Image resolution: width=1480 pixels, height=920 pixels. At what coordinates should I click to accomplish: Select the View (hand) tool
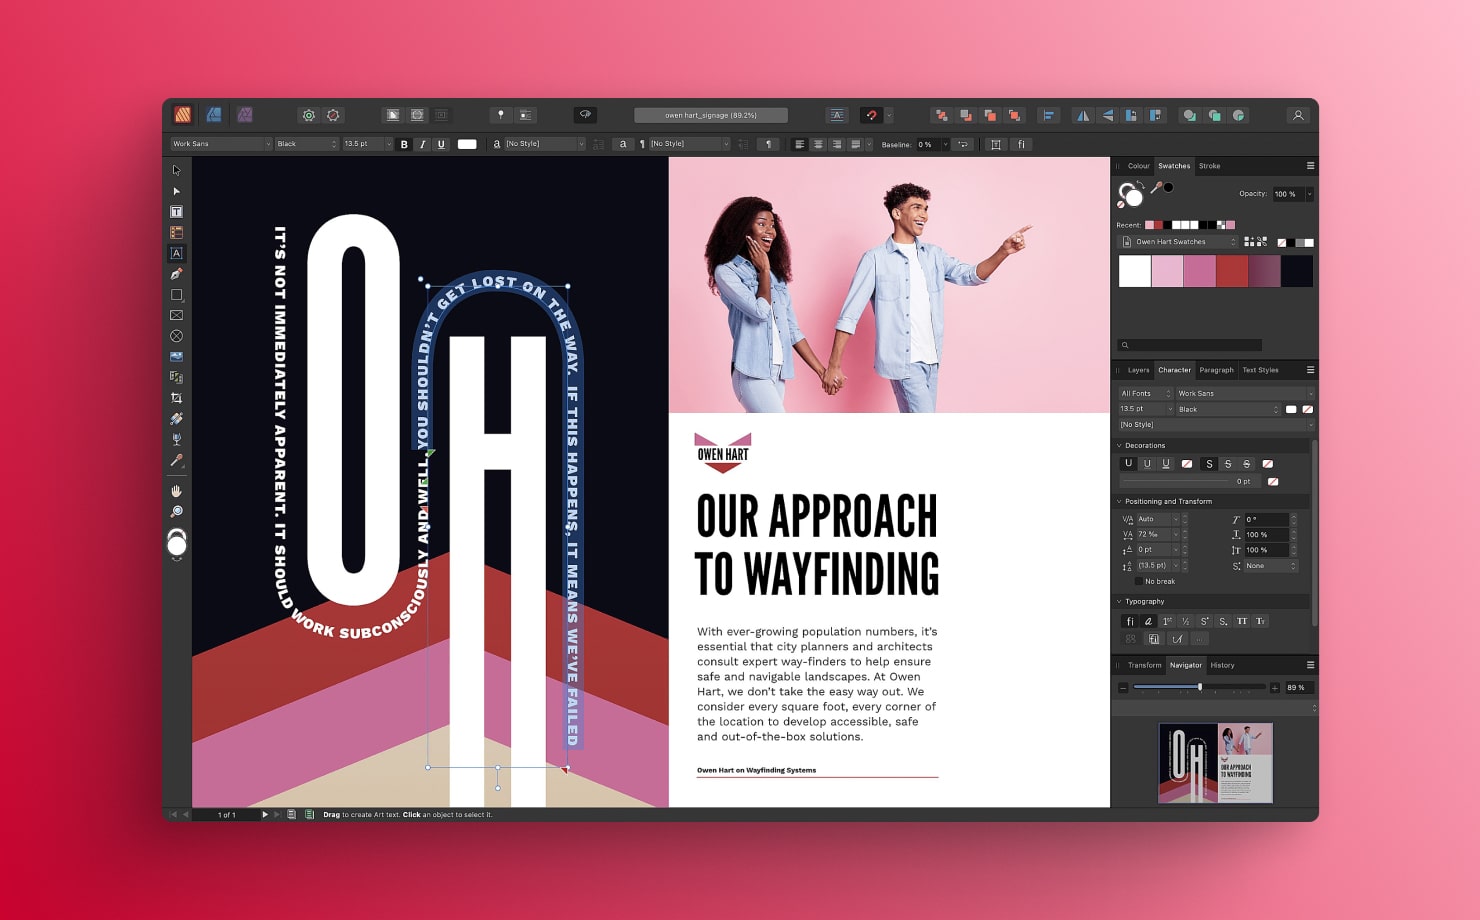[x=177, y=490]
